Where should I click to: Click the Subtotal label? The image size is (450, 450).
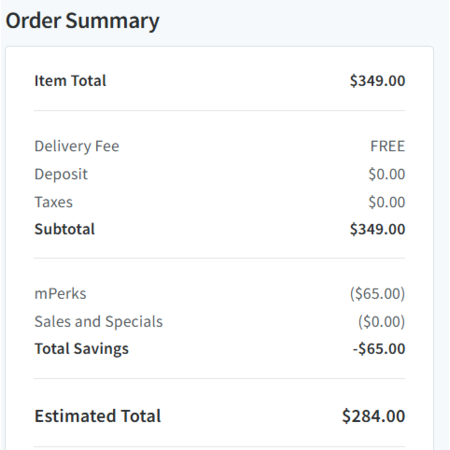tap(65, 229)
